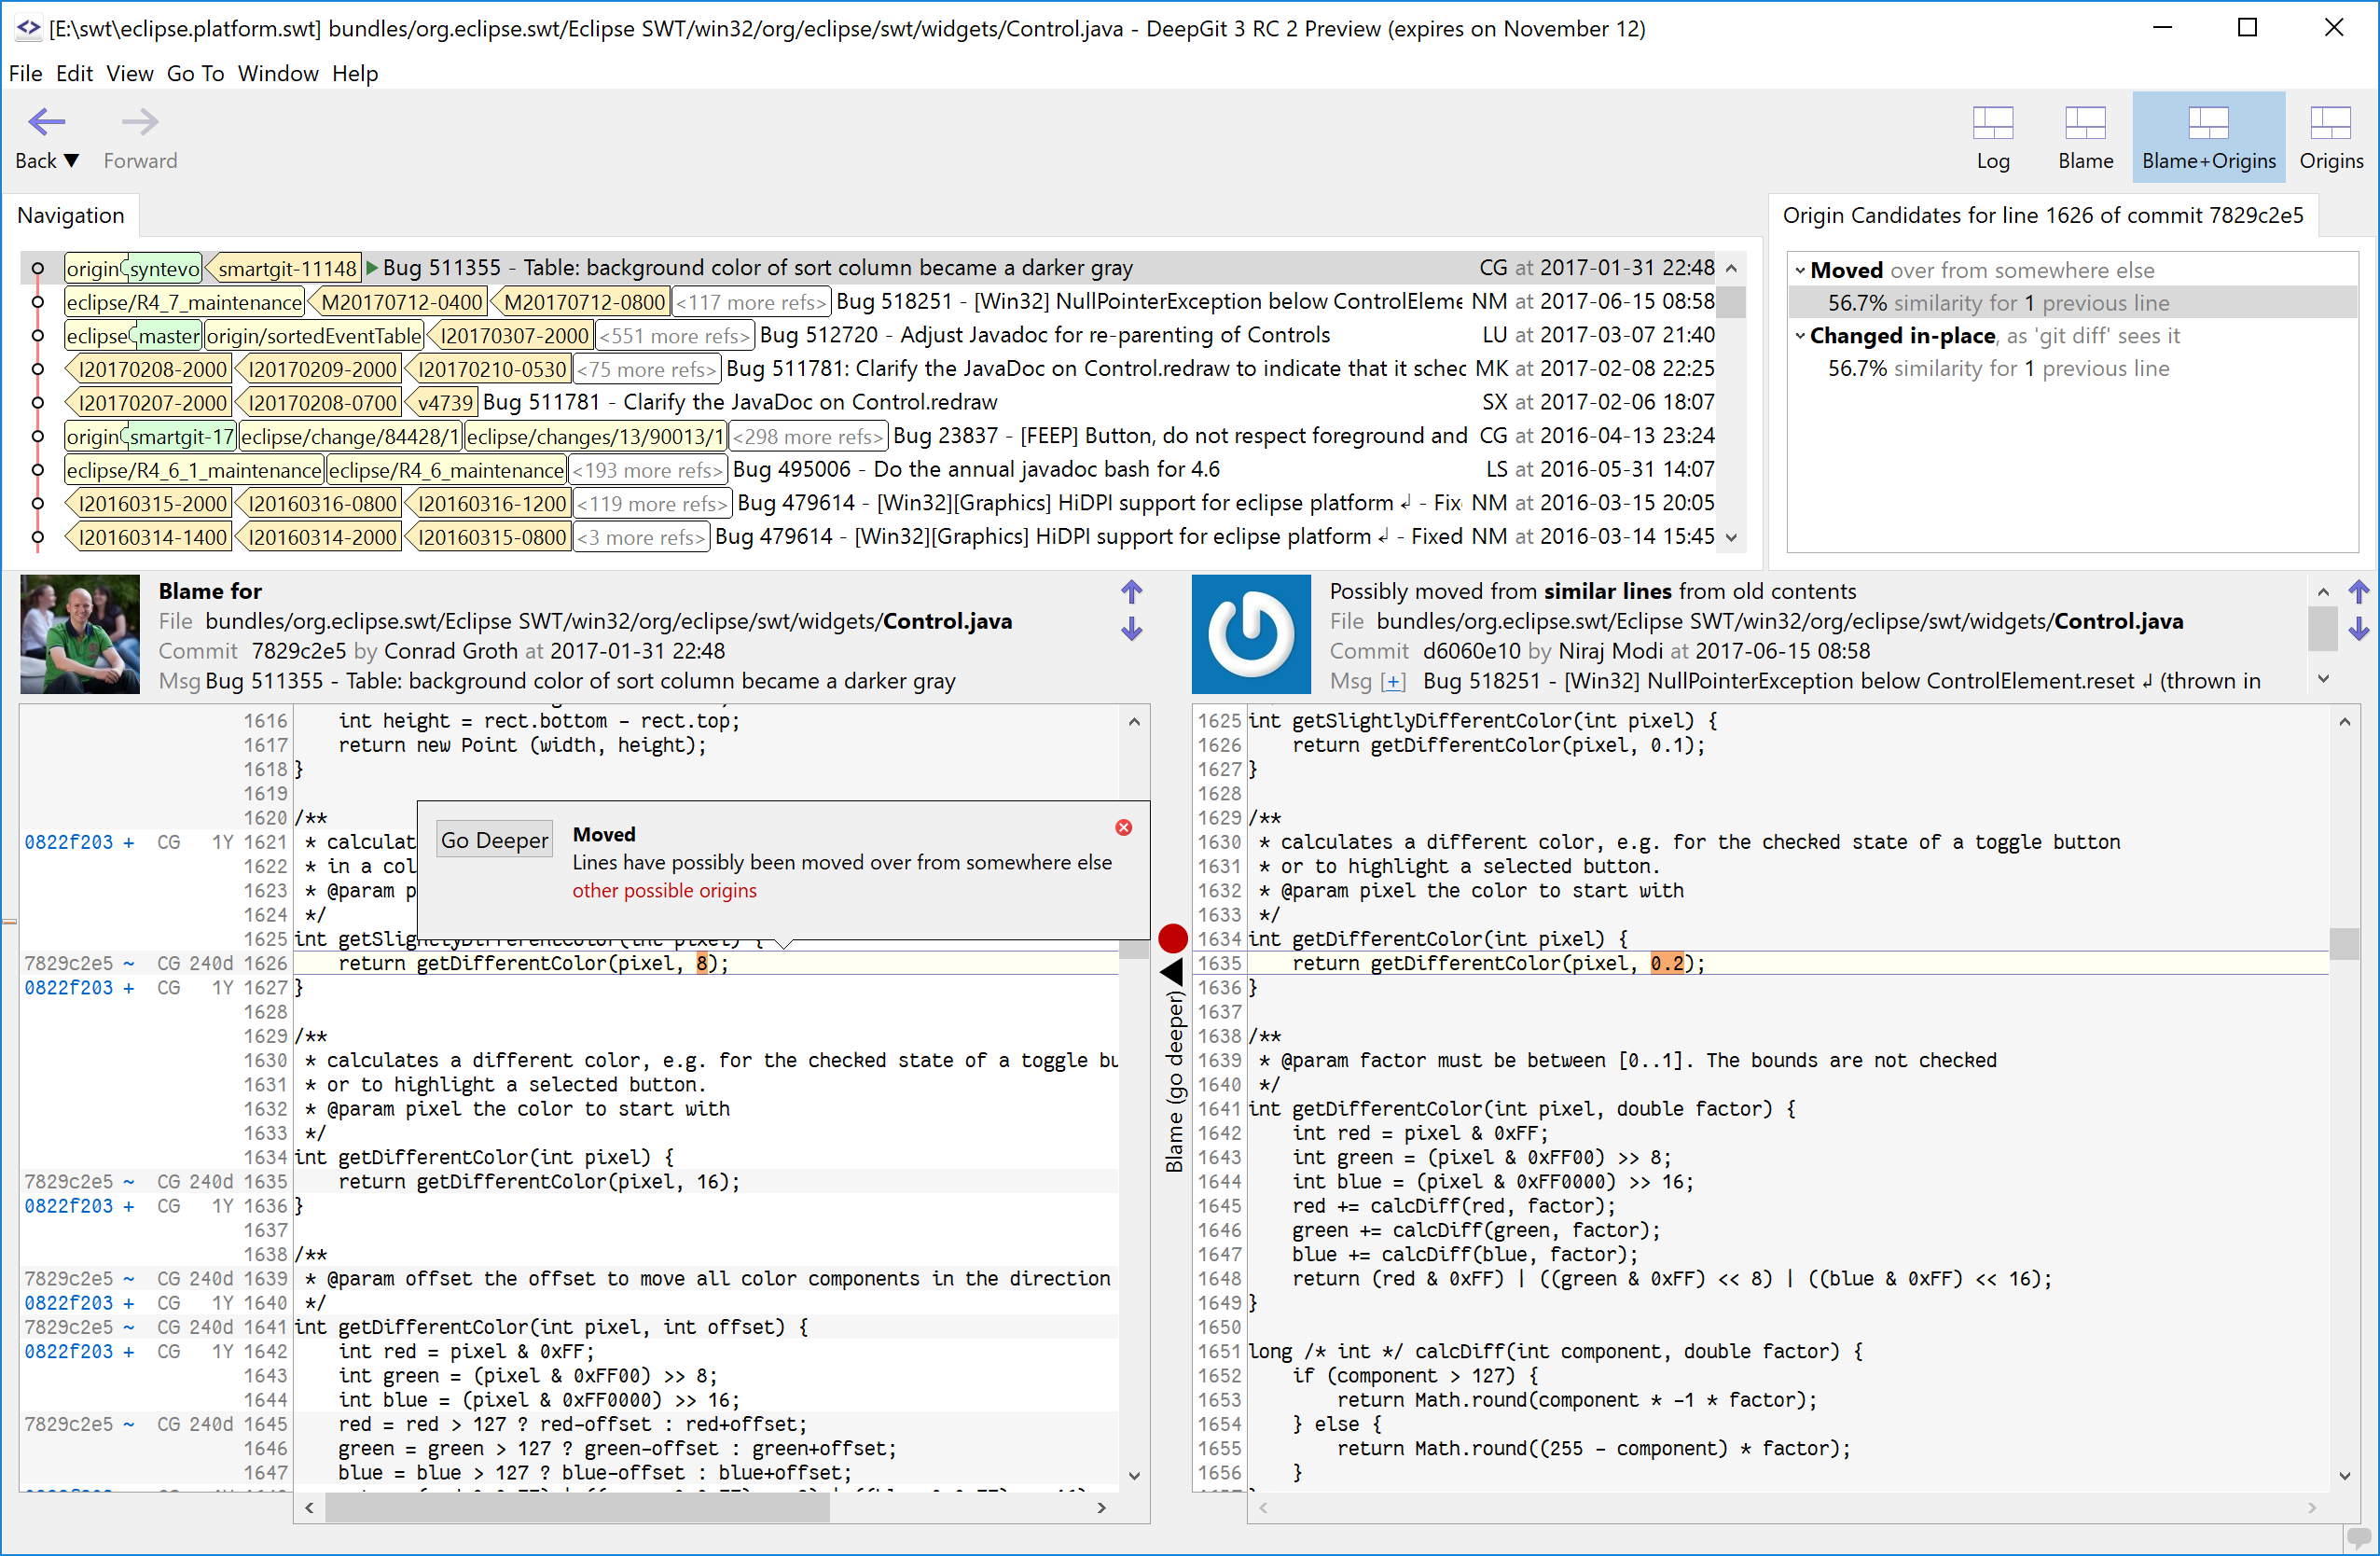
Task: Select the Blame+Origins view
Action: [x=2209, y=135]
